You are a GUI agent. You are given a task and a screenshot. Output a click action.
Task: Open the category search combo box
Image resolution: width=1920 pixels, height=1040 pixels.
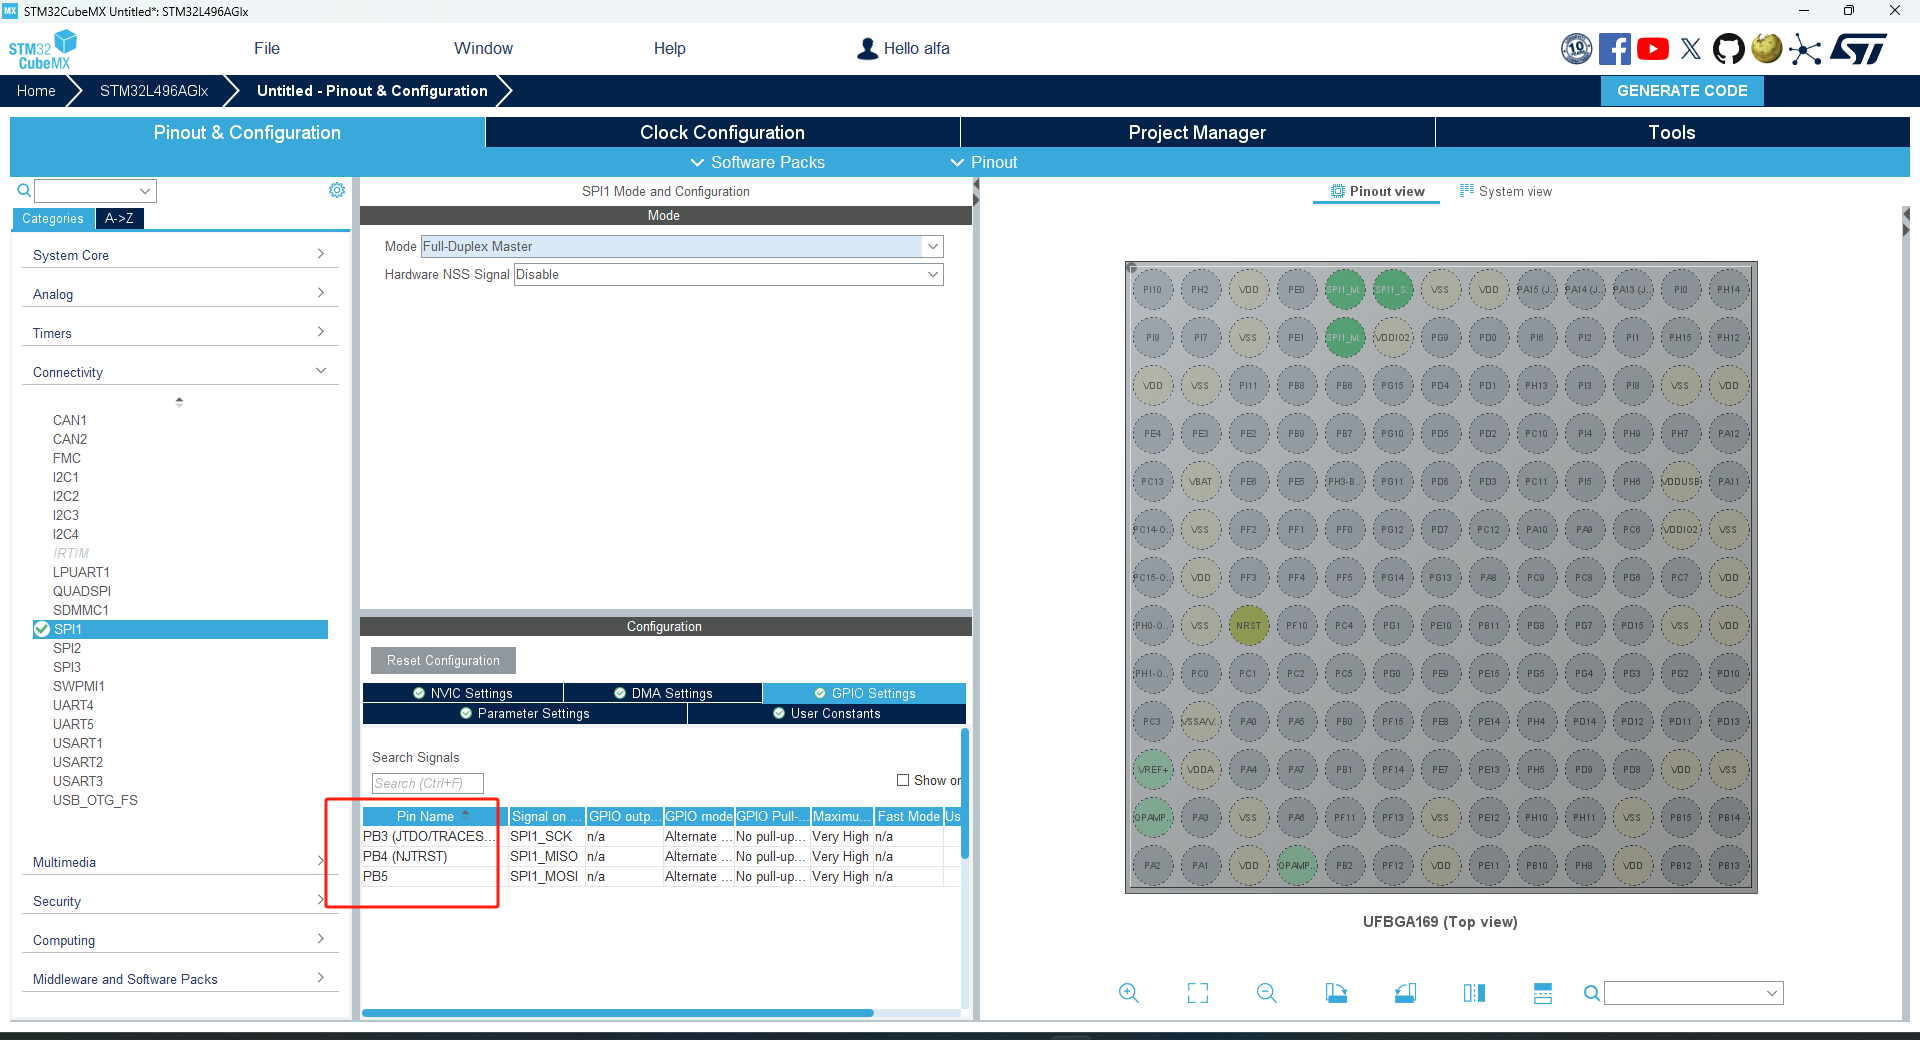pos(95,190)
